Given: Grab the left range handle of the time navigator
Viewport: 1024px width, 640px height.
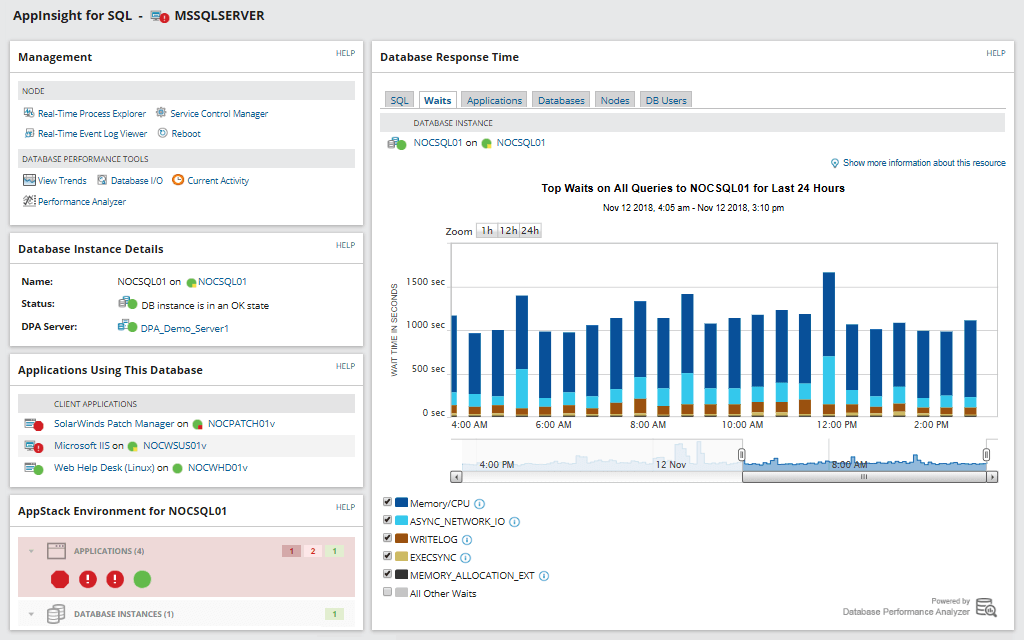Looking at the screenshot, I should [x=742, y=454].
